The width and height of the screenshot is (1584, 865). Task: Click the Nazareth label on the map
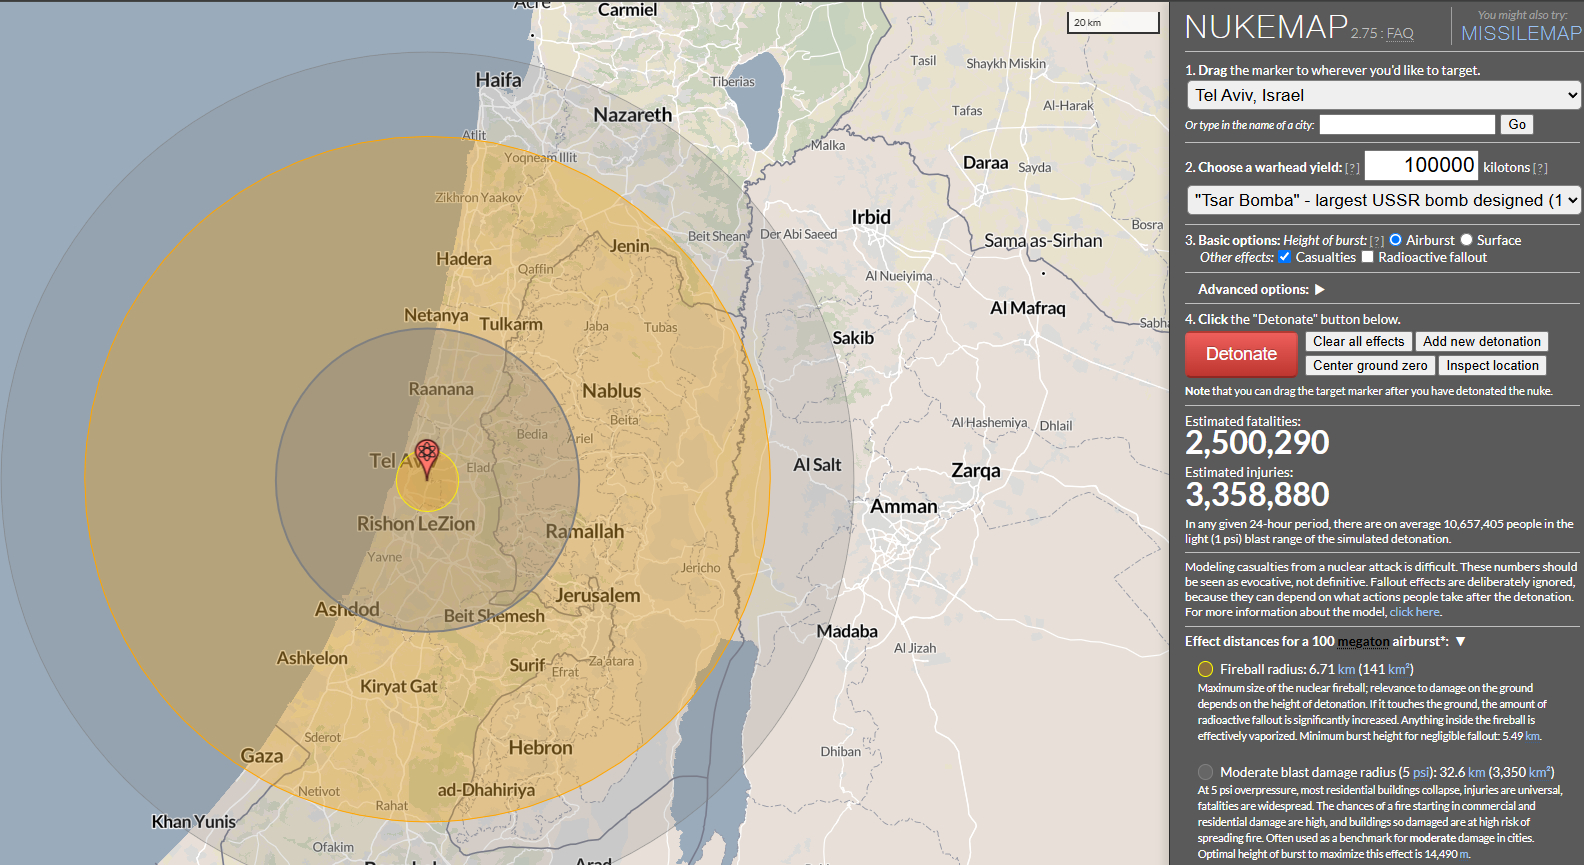(x=633, y=115)
